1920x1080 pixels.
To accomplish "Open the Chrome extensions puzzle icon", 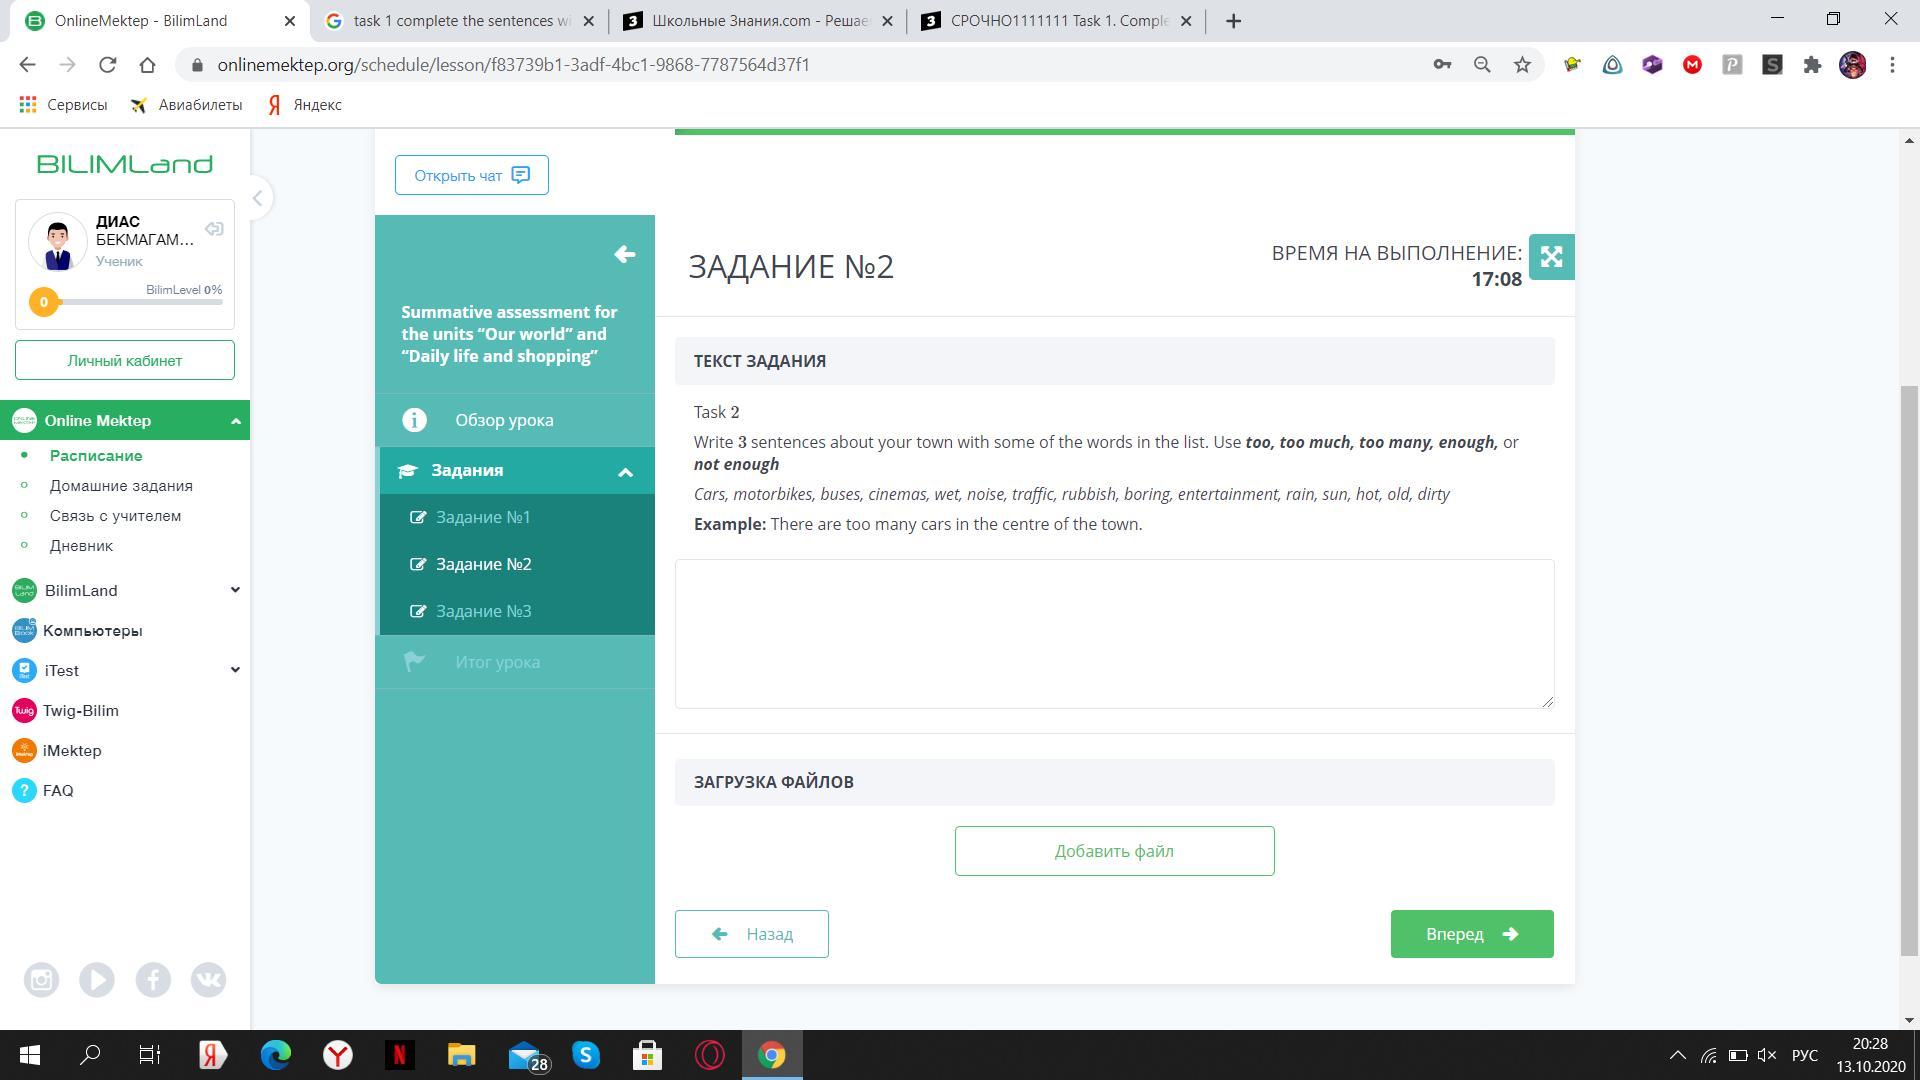I will (x=1812, y=65).
